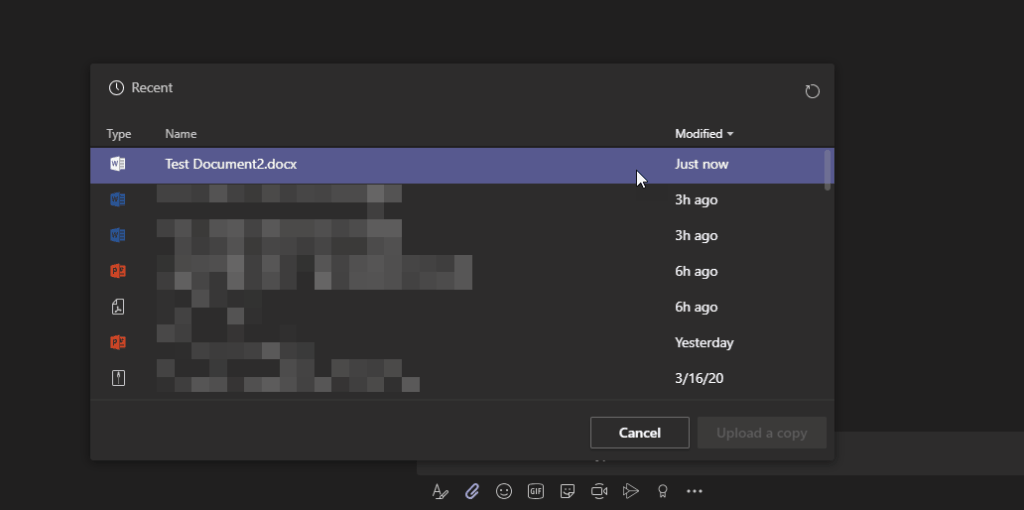Open the GIF picker
This screenshot has height=510, width=1024.
click(x=536, y=491)
